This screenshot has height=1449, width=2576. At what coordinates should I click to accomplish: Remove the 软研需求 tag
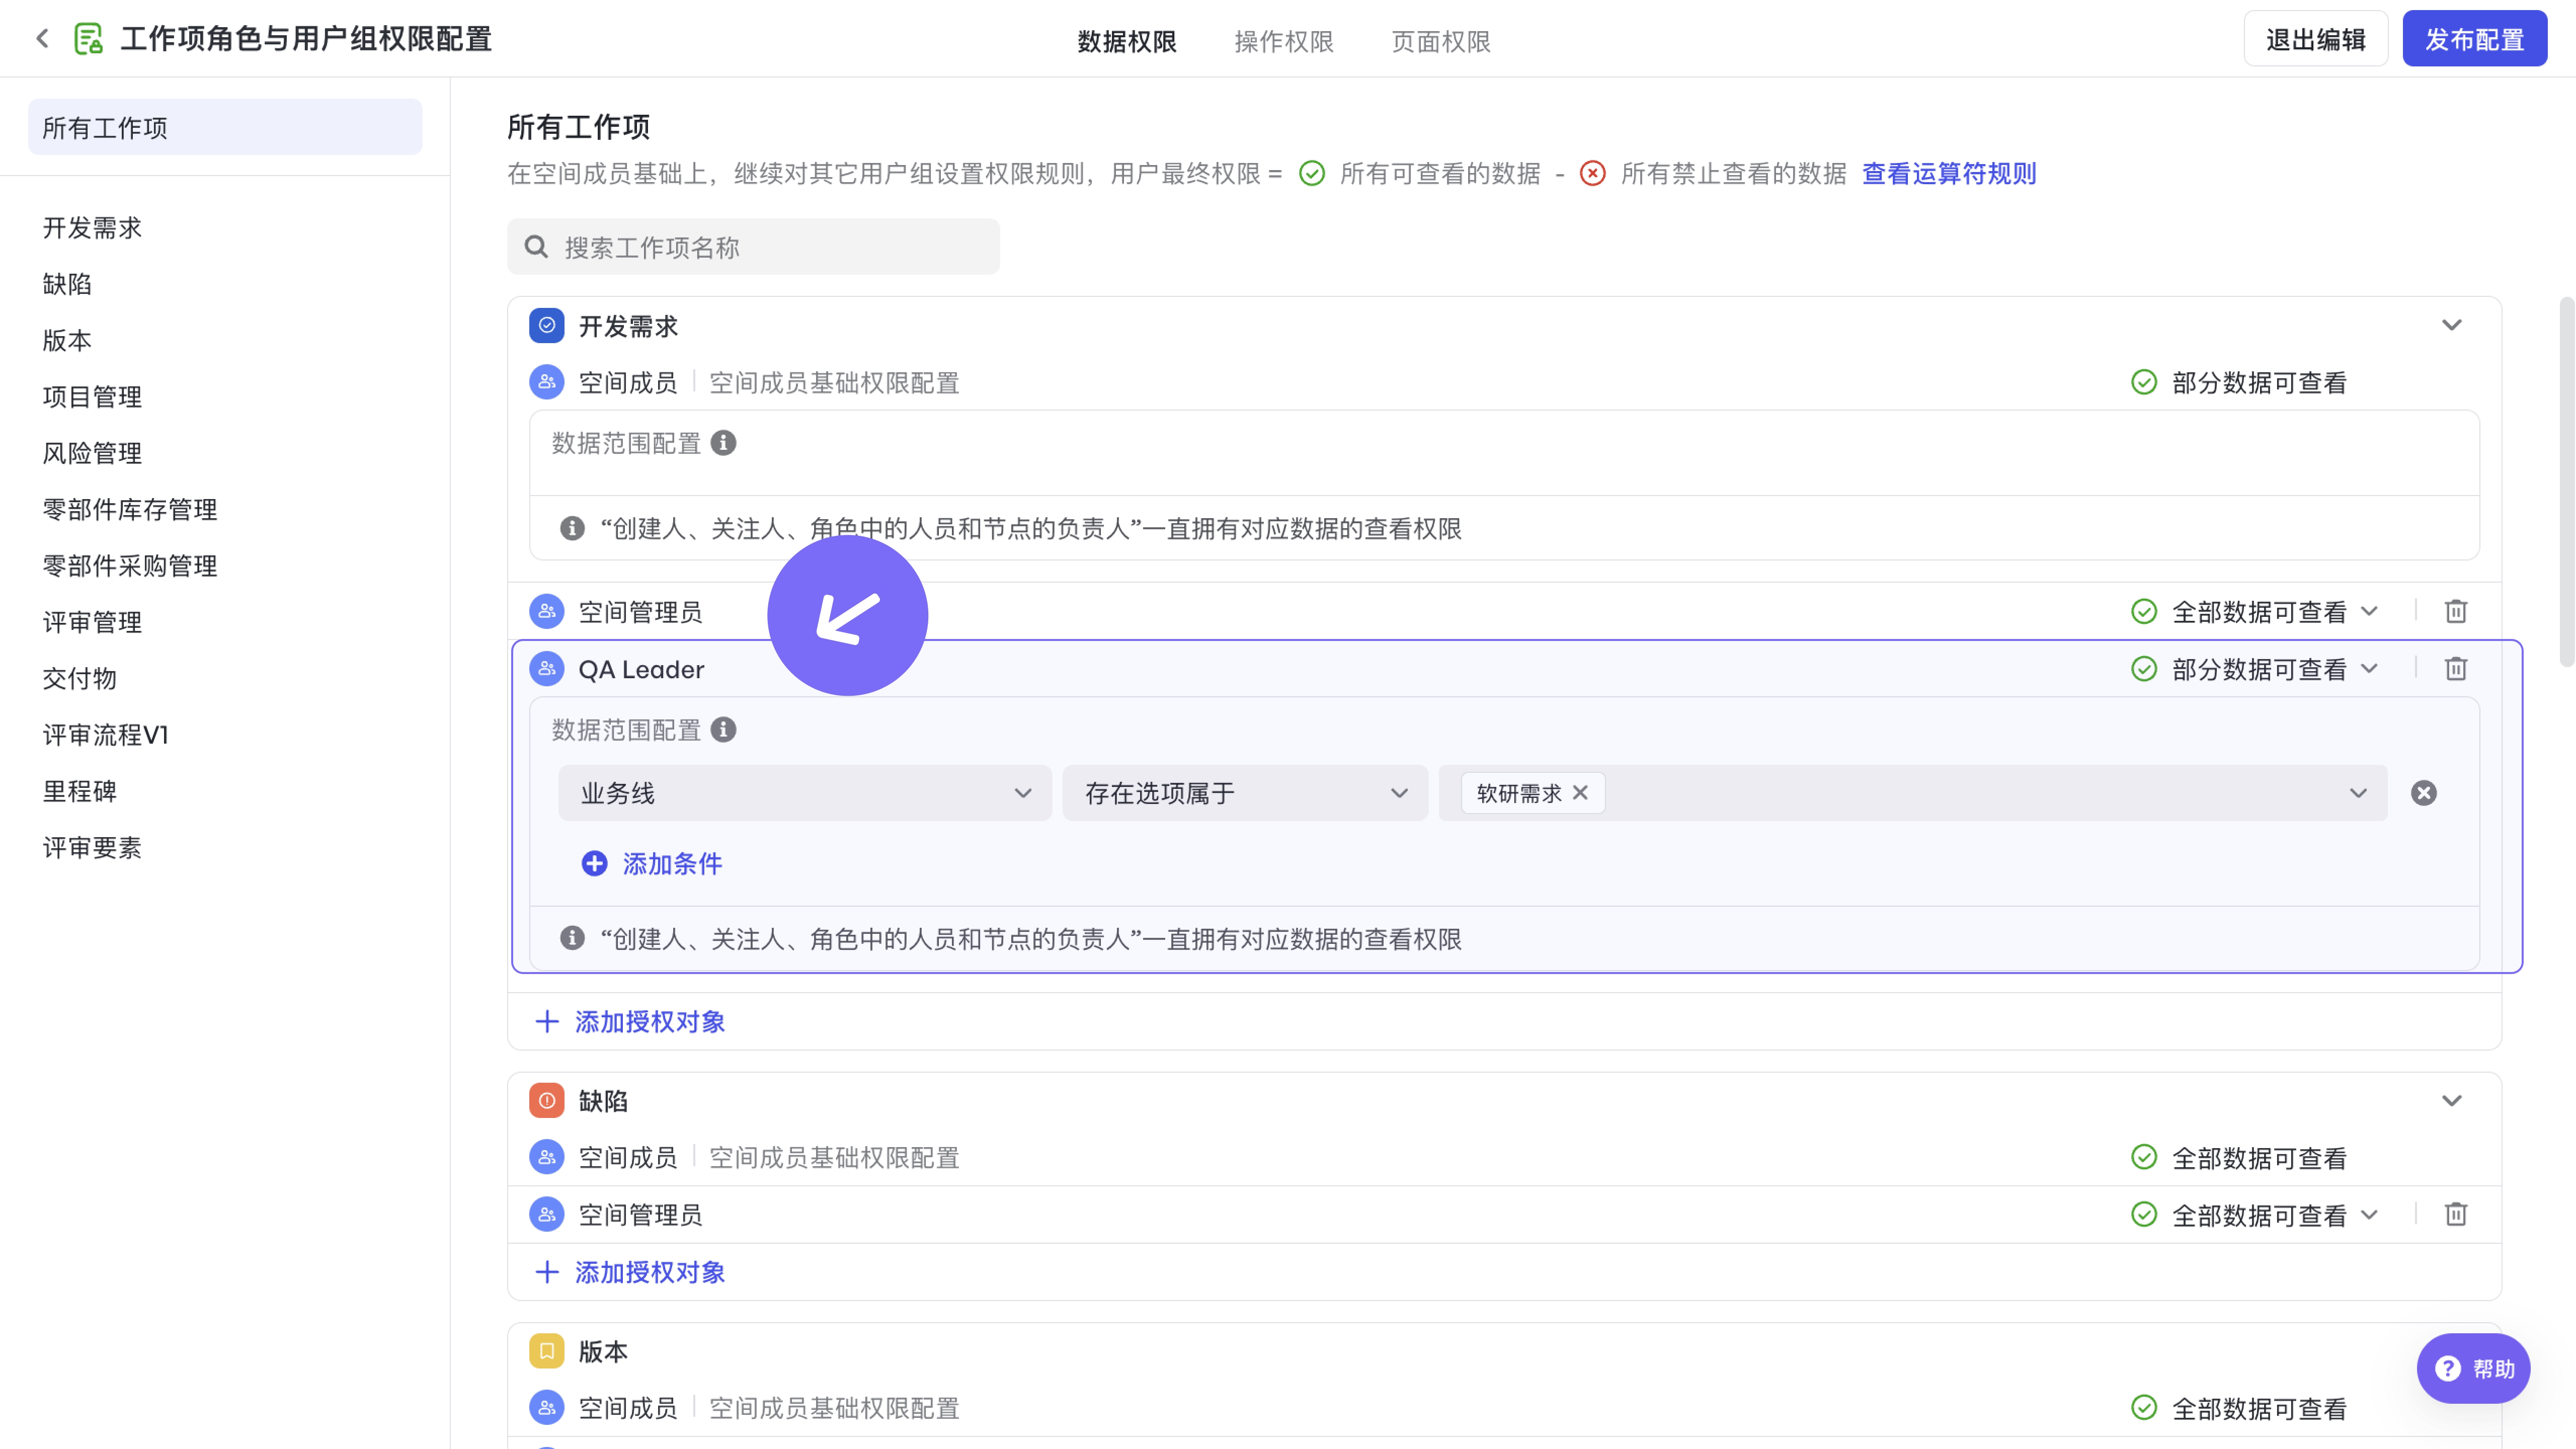[x=1580, y=792]
